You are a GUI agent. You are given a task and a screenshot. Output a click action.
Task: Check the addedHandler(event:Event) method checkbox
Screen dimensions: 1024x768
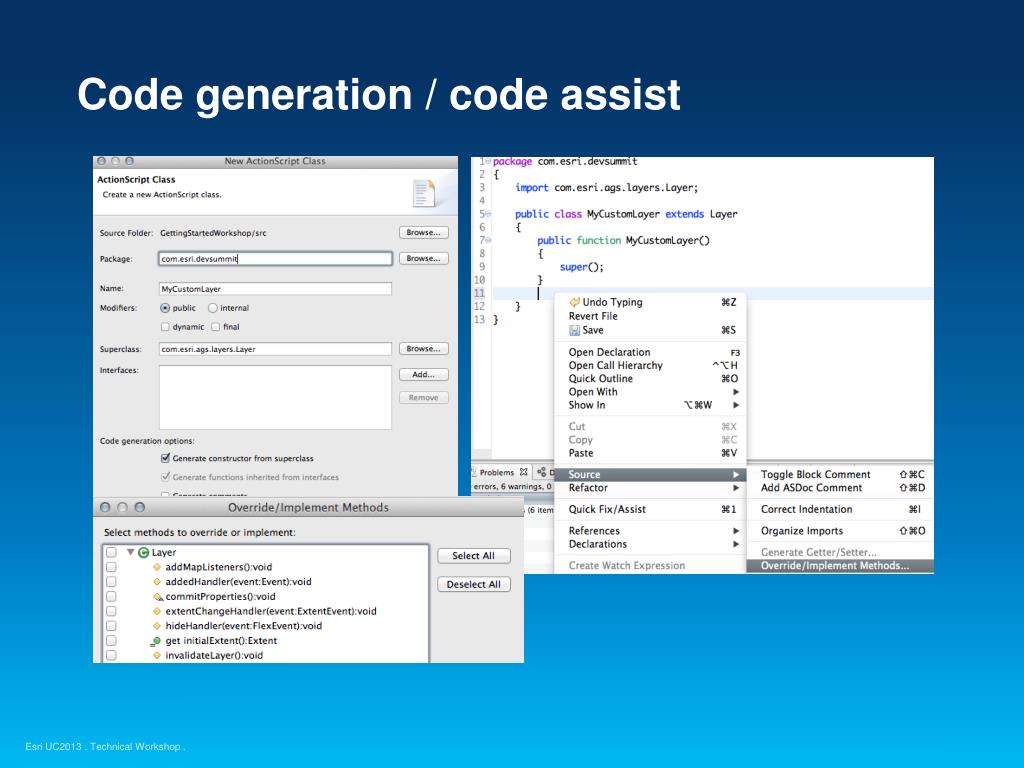coord(111,582)
